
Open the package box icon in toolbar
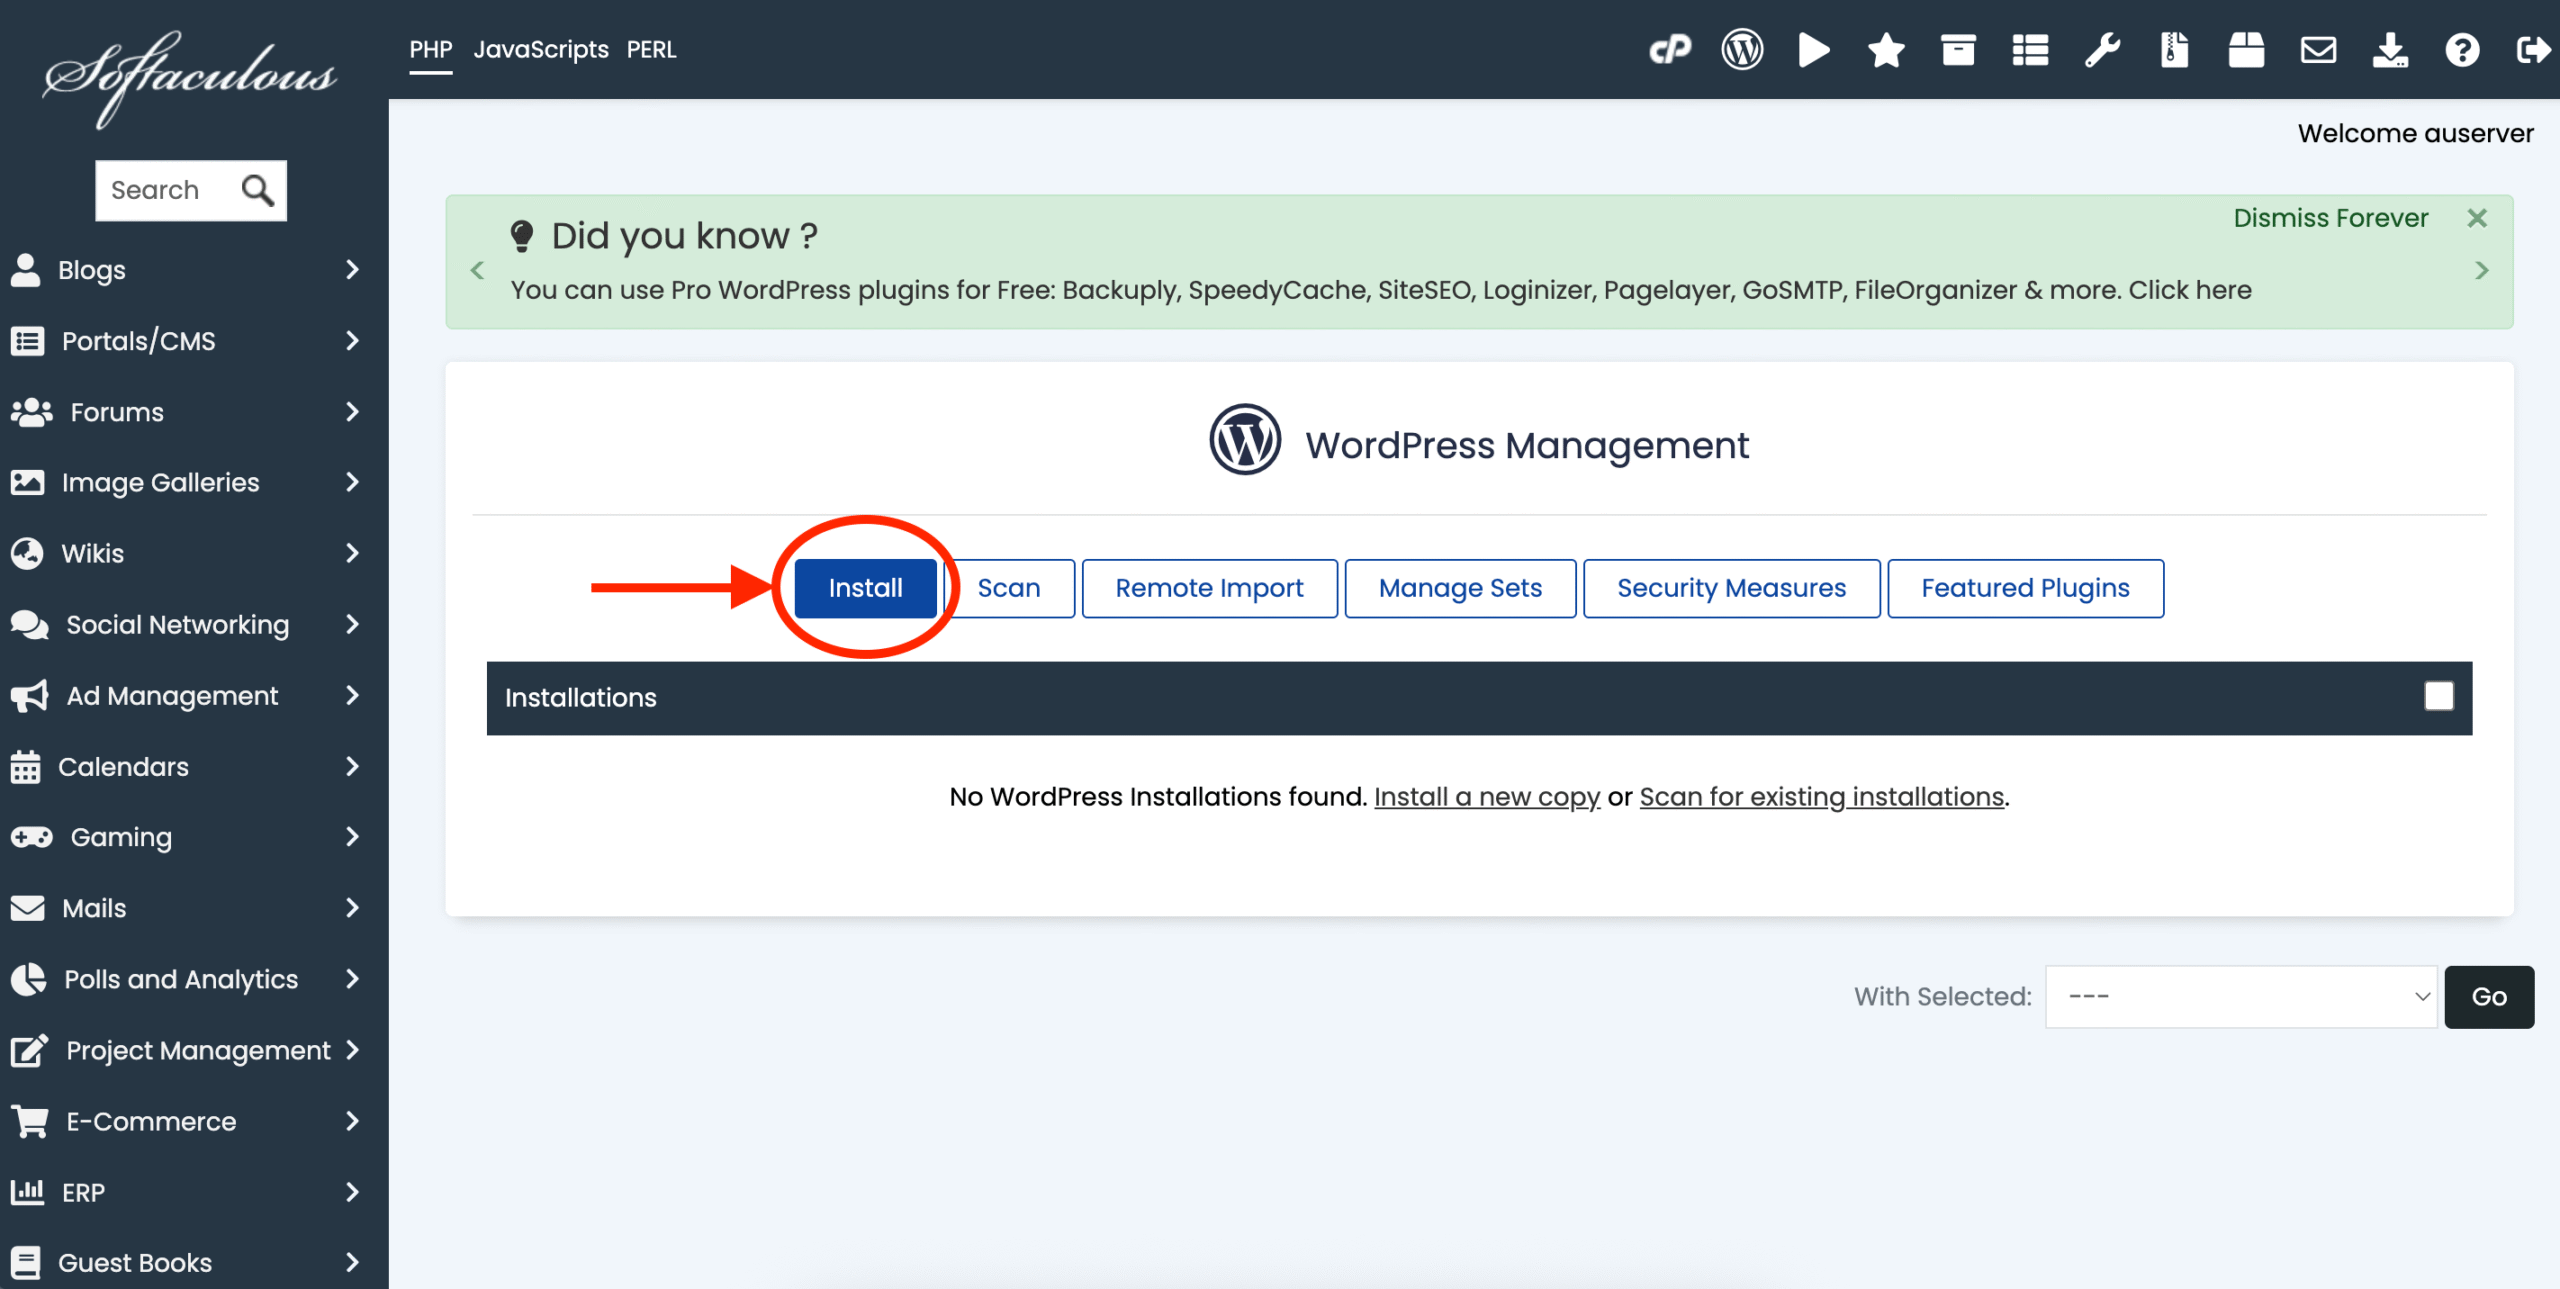click(x=2246, y=49)
